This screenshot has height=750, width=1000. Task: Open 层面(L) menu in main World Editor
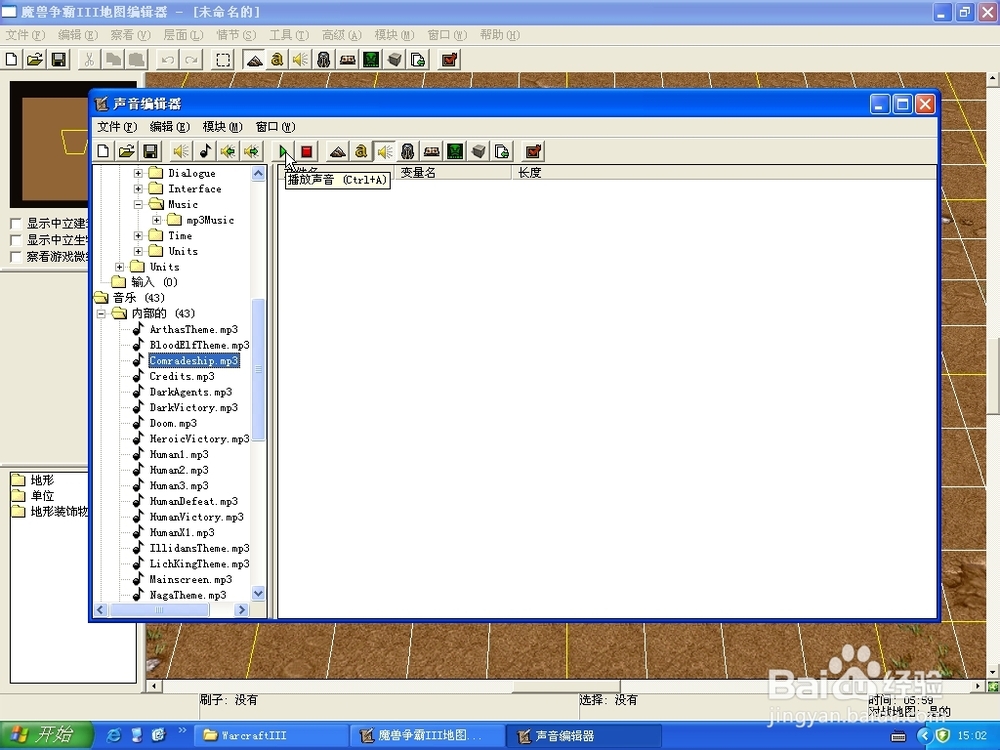tap(184, 35)
